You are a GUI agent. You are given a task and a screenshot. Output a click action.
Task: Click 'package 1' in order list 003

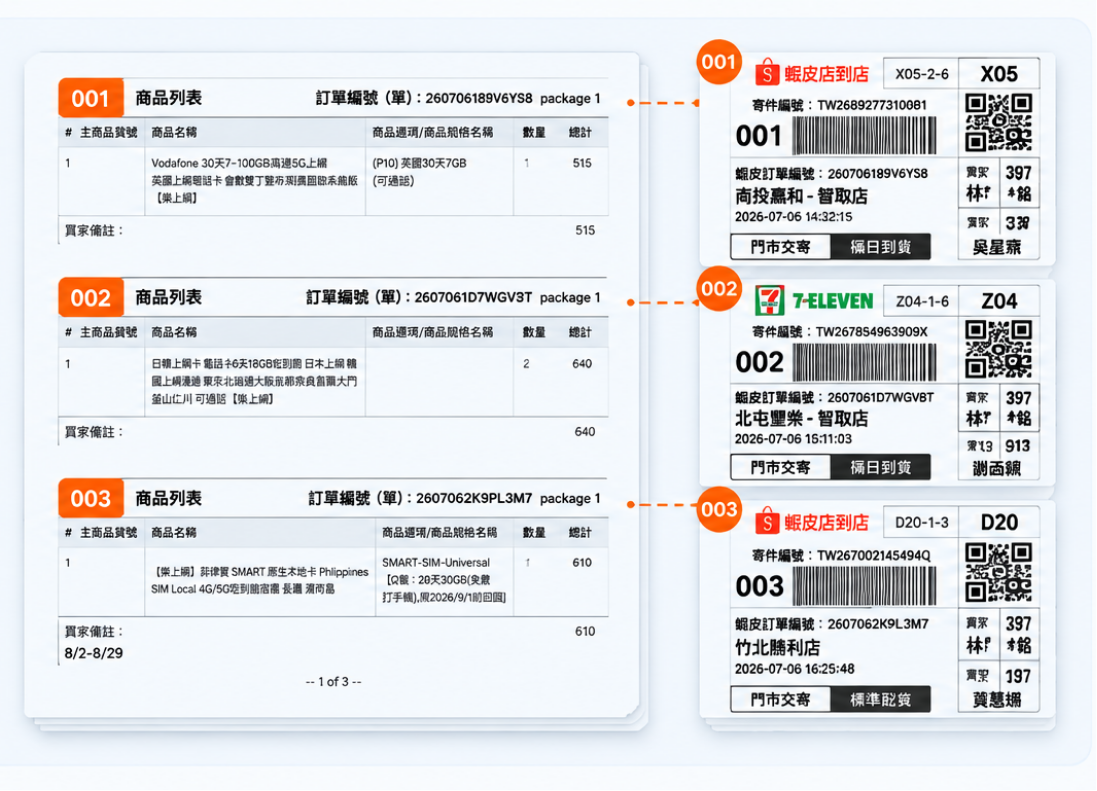pos(570,499)
